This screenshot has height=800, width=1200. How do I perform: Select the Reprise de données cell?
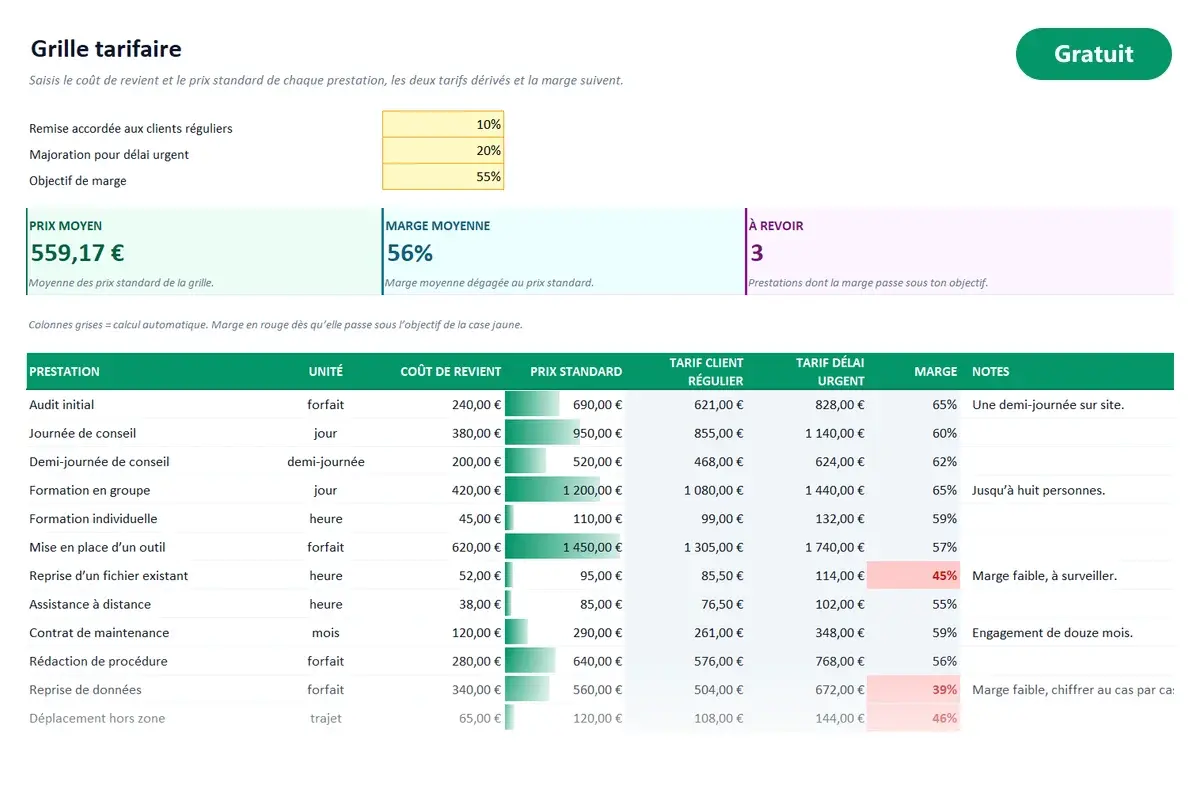click(85, 690)
